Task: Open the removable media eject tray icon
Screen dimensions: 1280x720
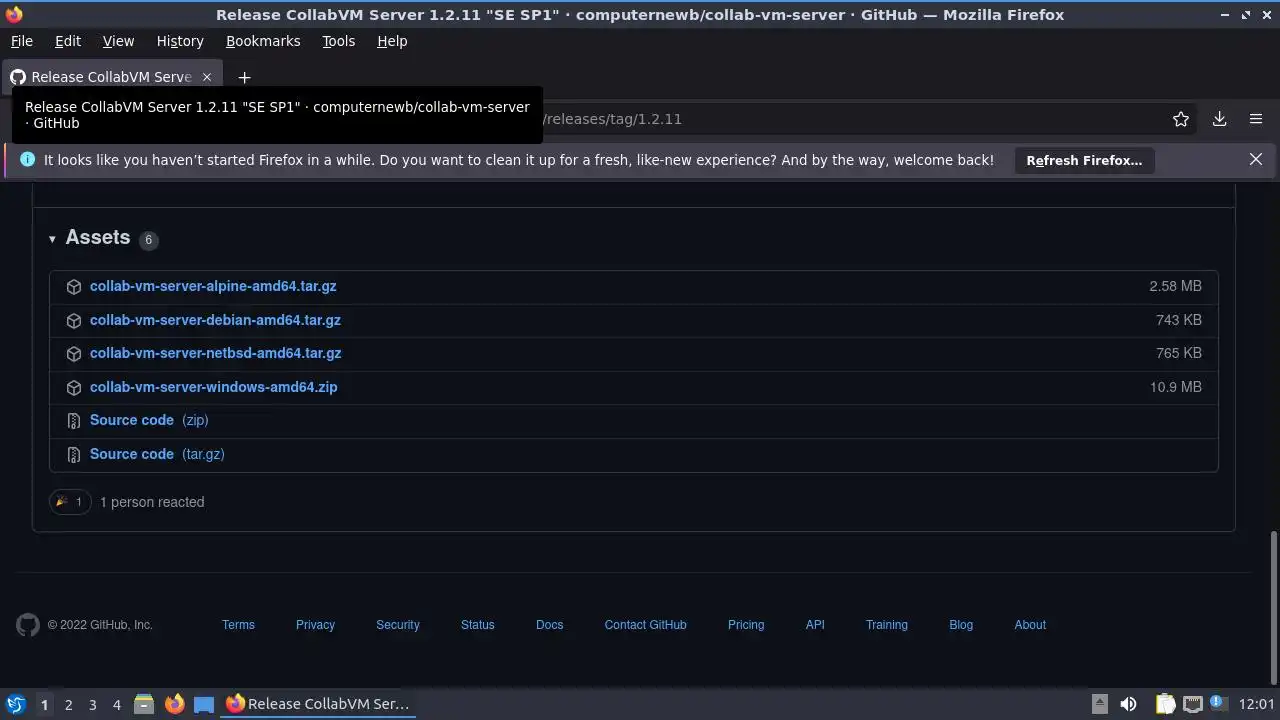Action: pos(1099,704)
